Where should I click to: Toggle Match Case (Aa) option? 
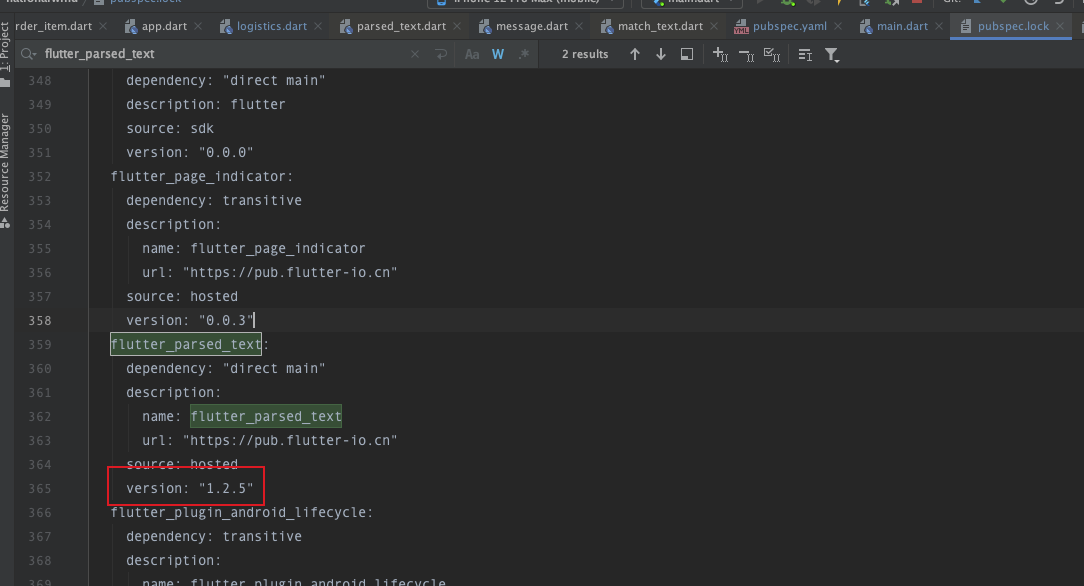pos(472,54)
